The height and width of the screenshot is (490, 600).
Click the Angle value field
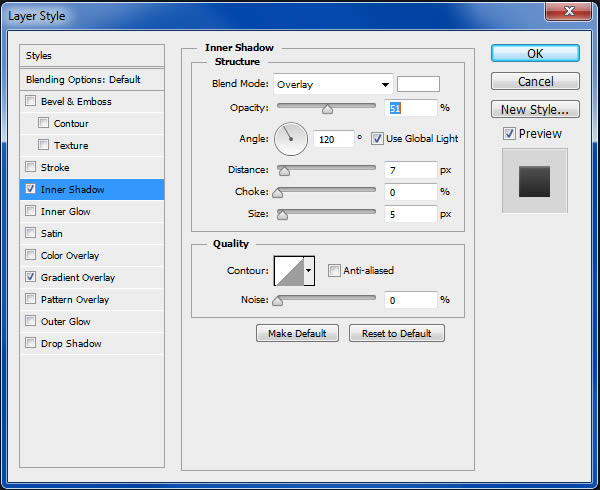click(334, 139)
